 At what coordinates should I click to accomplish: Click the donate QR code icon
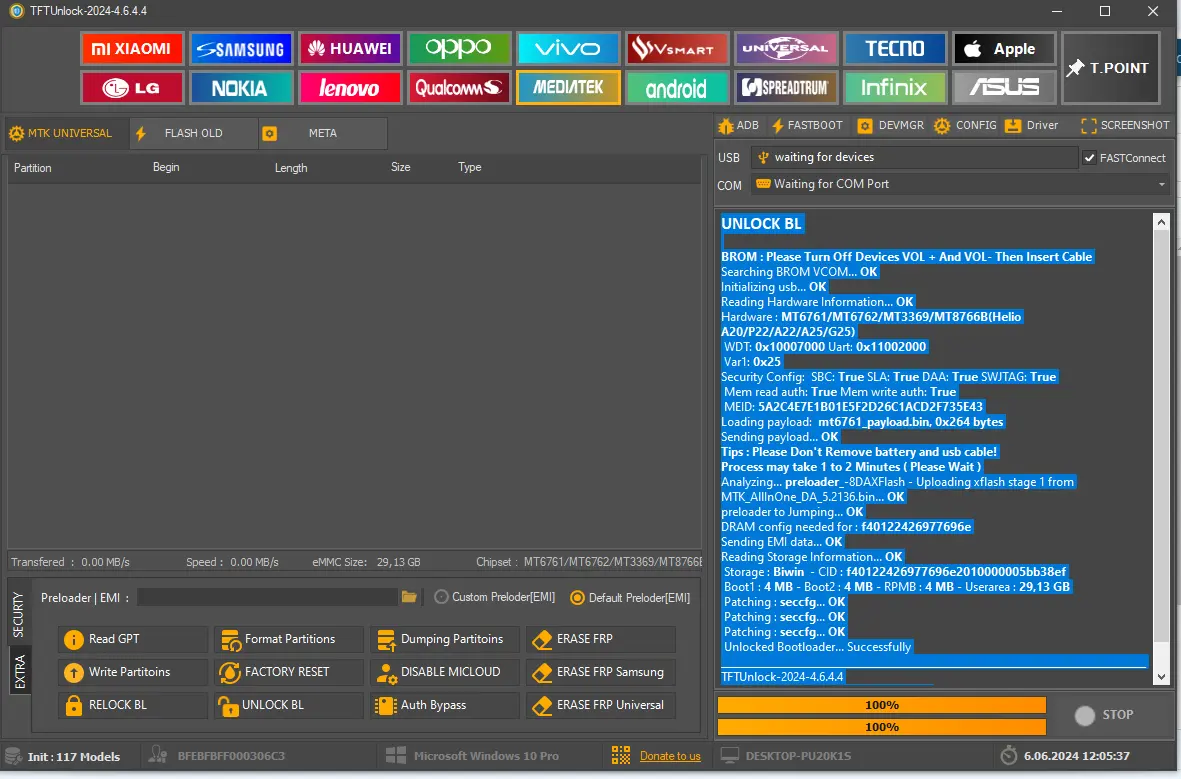pyautogui.click(x=621, y=756)
